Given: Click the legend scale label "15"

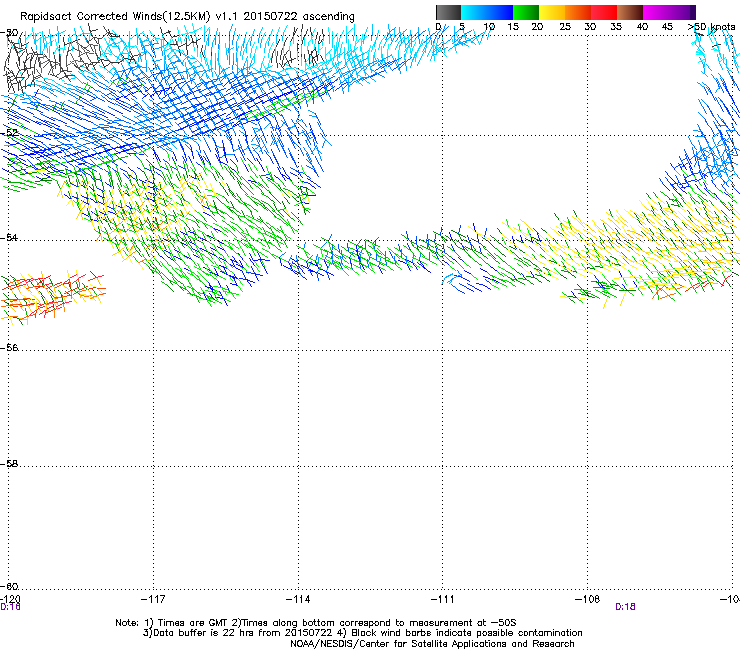Looking at the screenshot, I should [x=513, y=27].
